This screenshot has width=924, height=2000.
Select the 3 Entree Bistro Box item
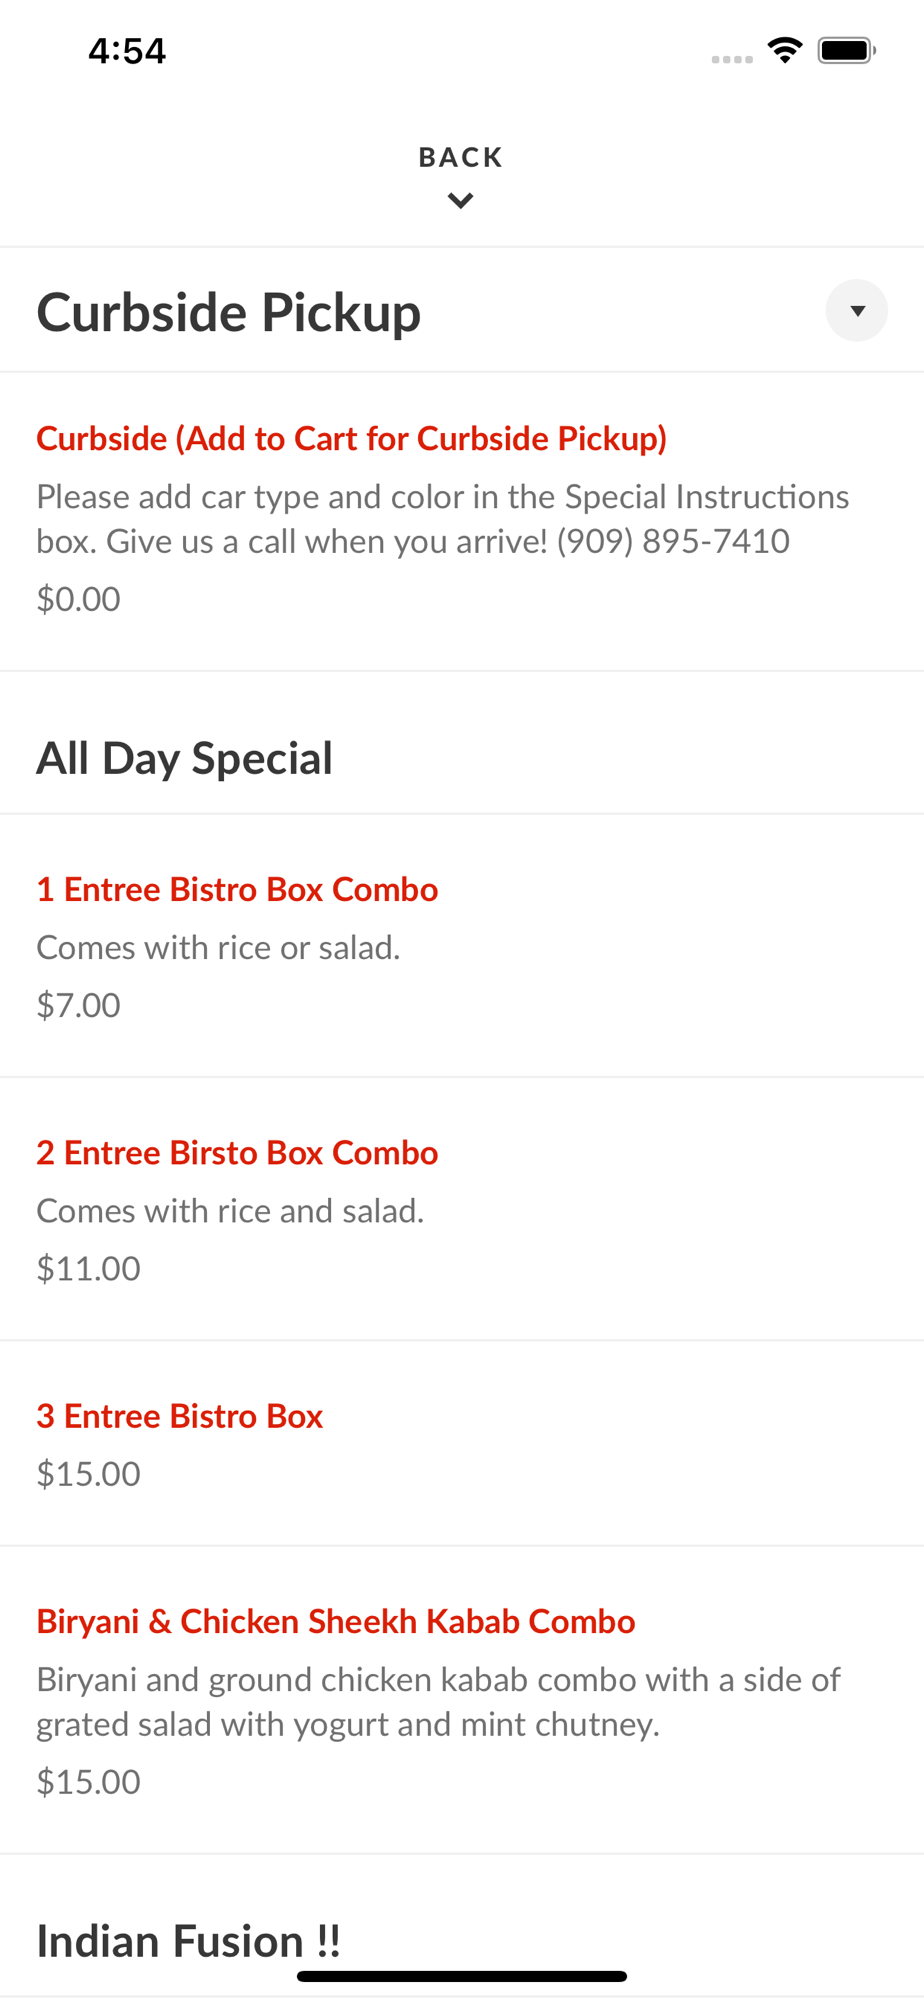coord(180,1416)
